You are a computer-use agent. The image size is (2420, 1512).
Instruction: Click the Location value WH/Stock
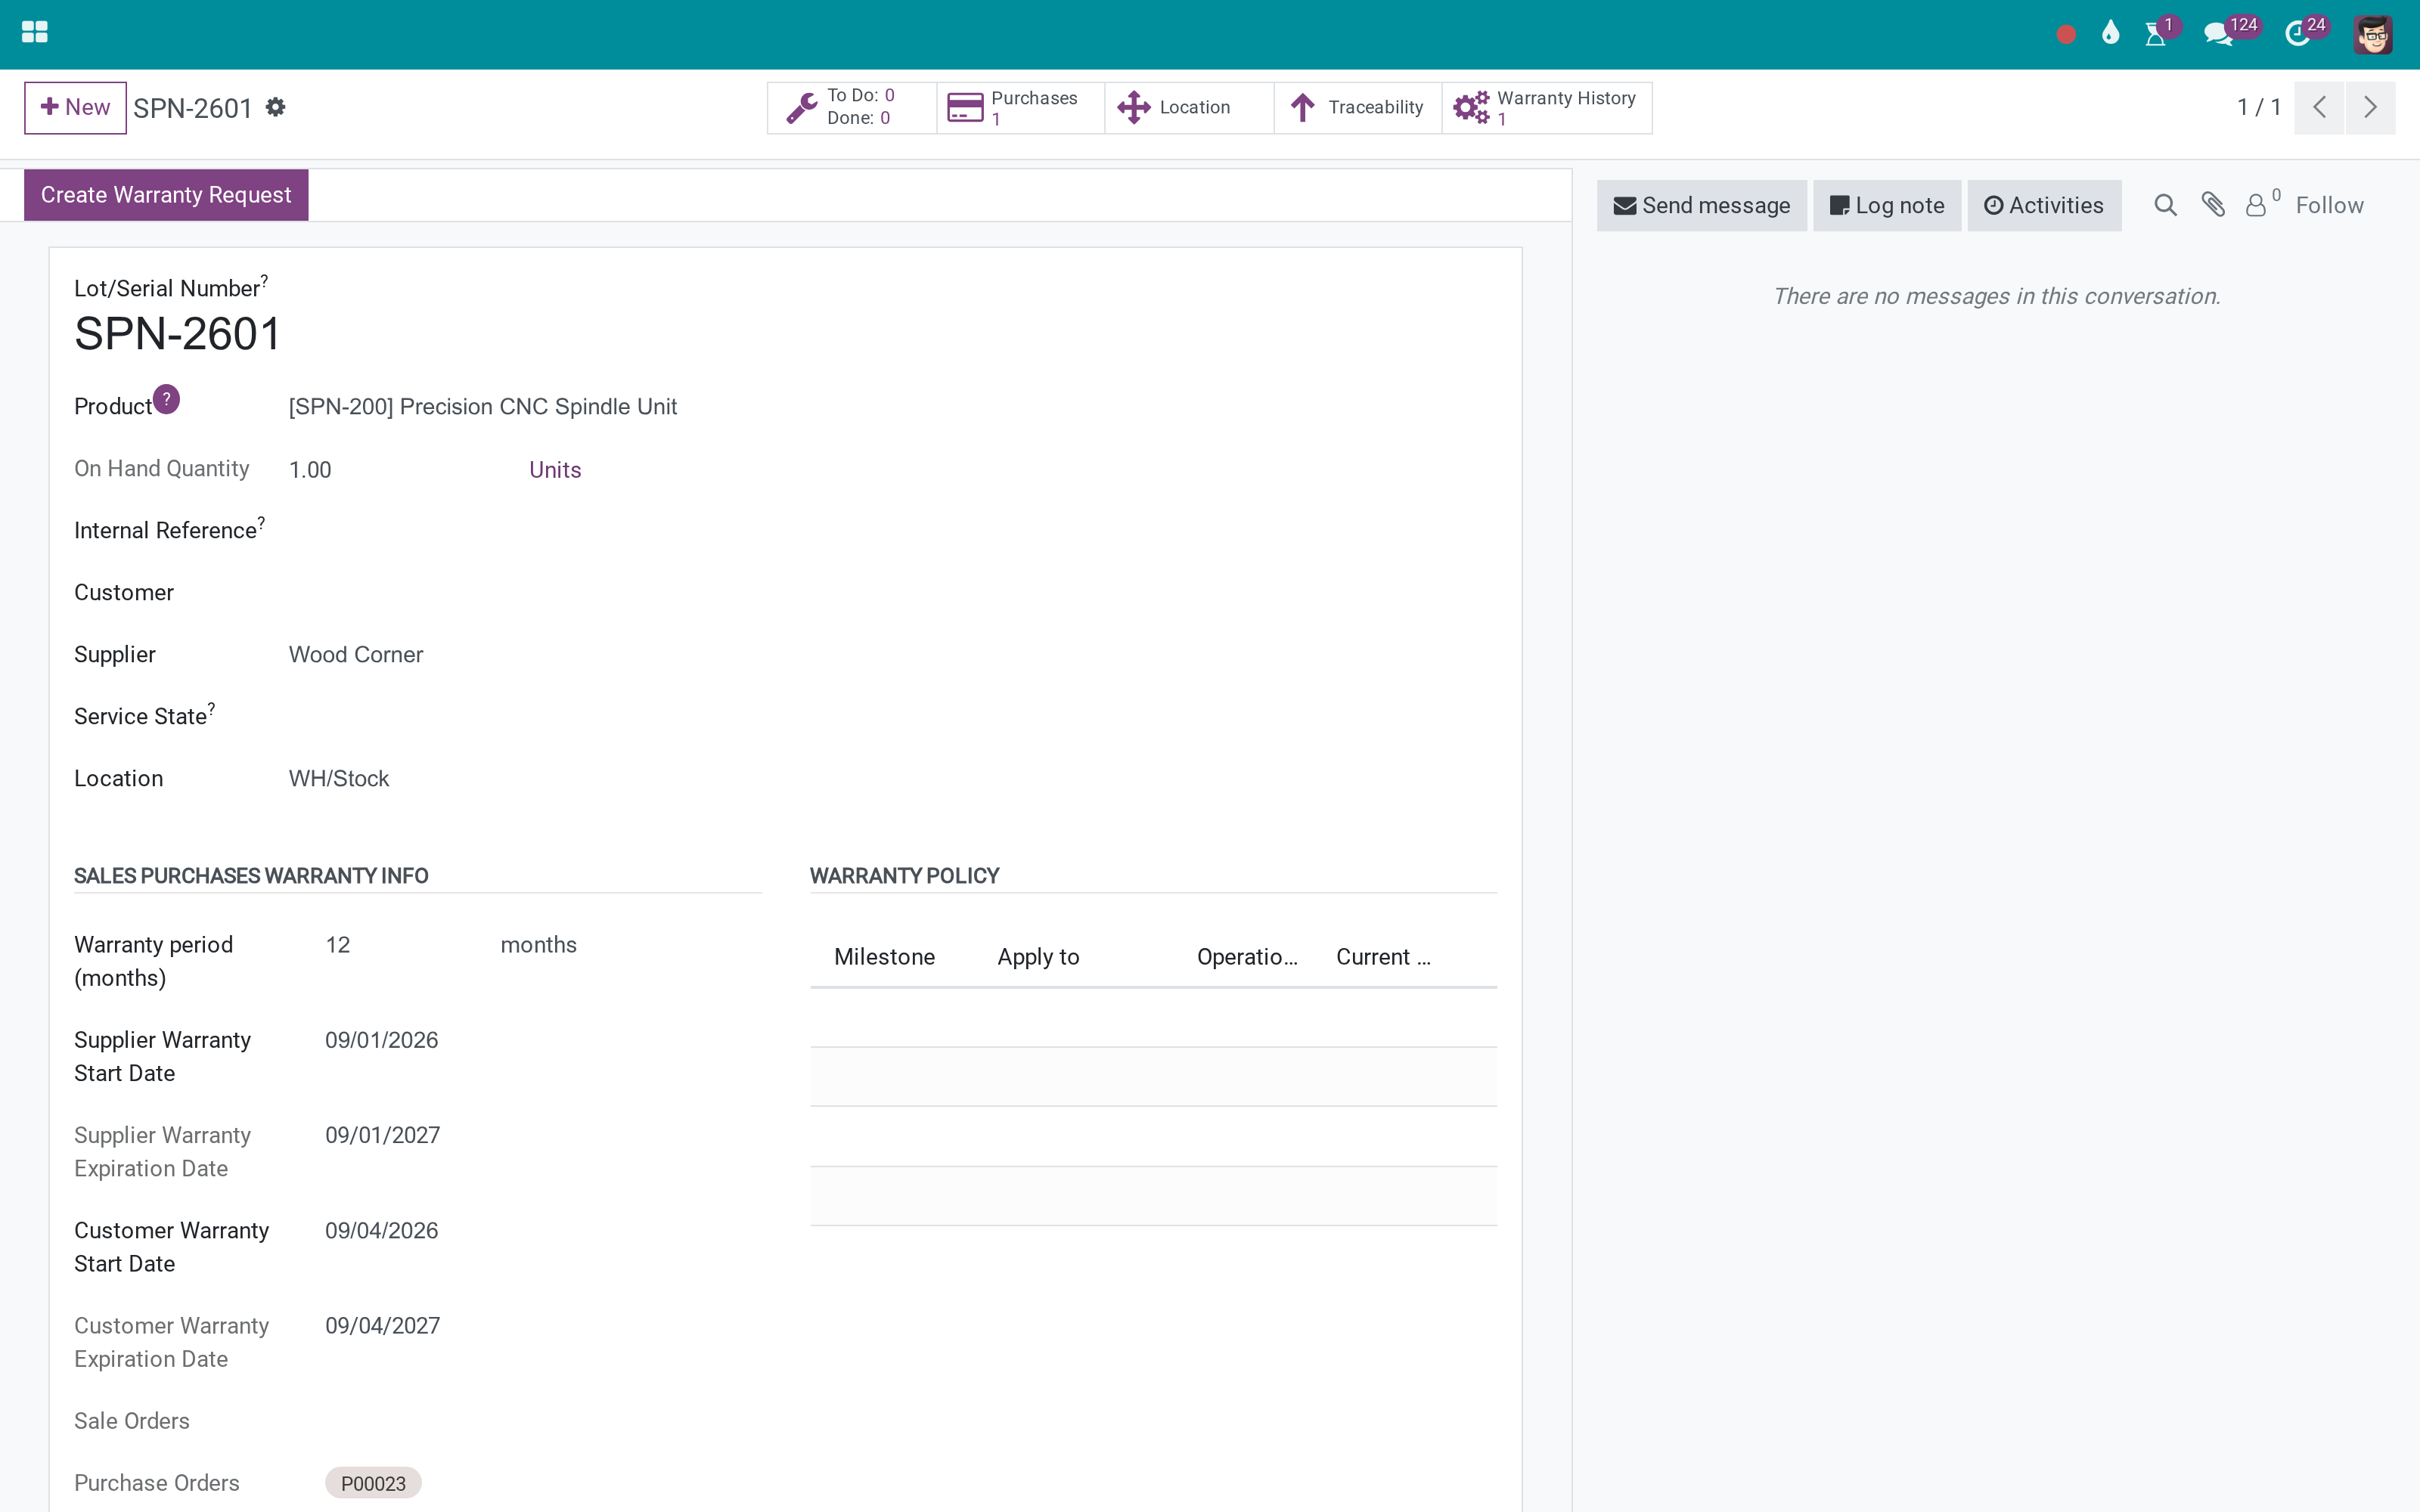click(x=339, y=779)
